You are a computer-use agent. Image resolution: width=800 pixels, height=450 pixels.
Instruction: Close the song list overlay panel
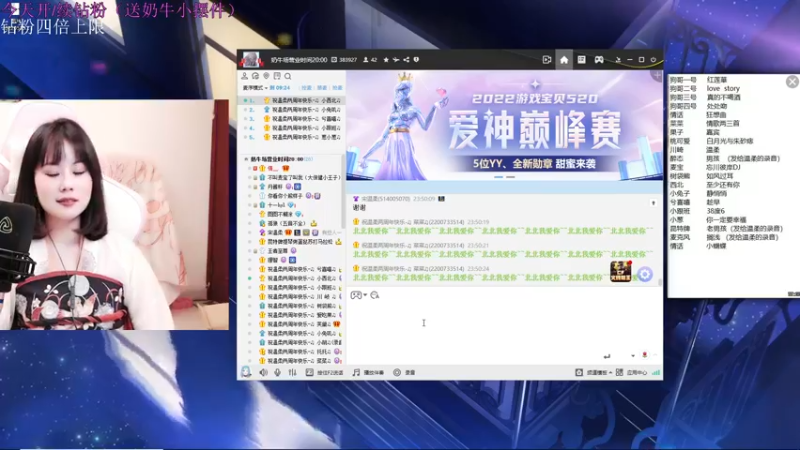tap(792, 82)
